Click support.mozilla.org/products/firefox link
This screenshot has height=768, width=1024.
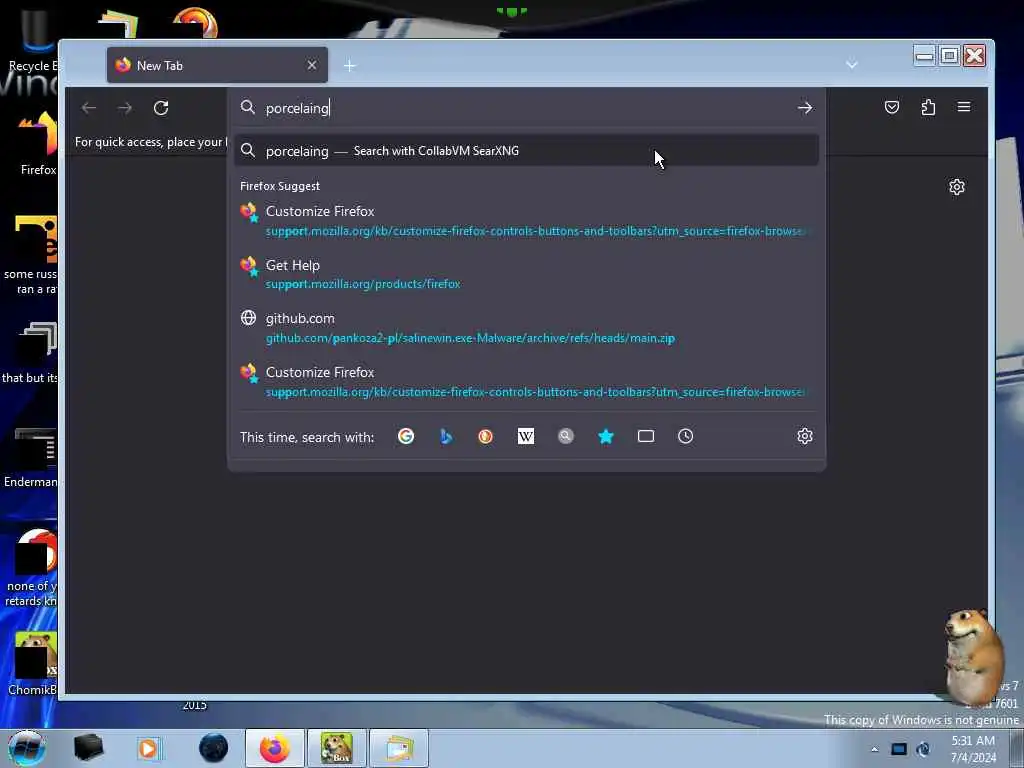coord(363,284)
